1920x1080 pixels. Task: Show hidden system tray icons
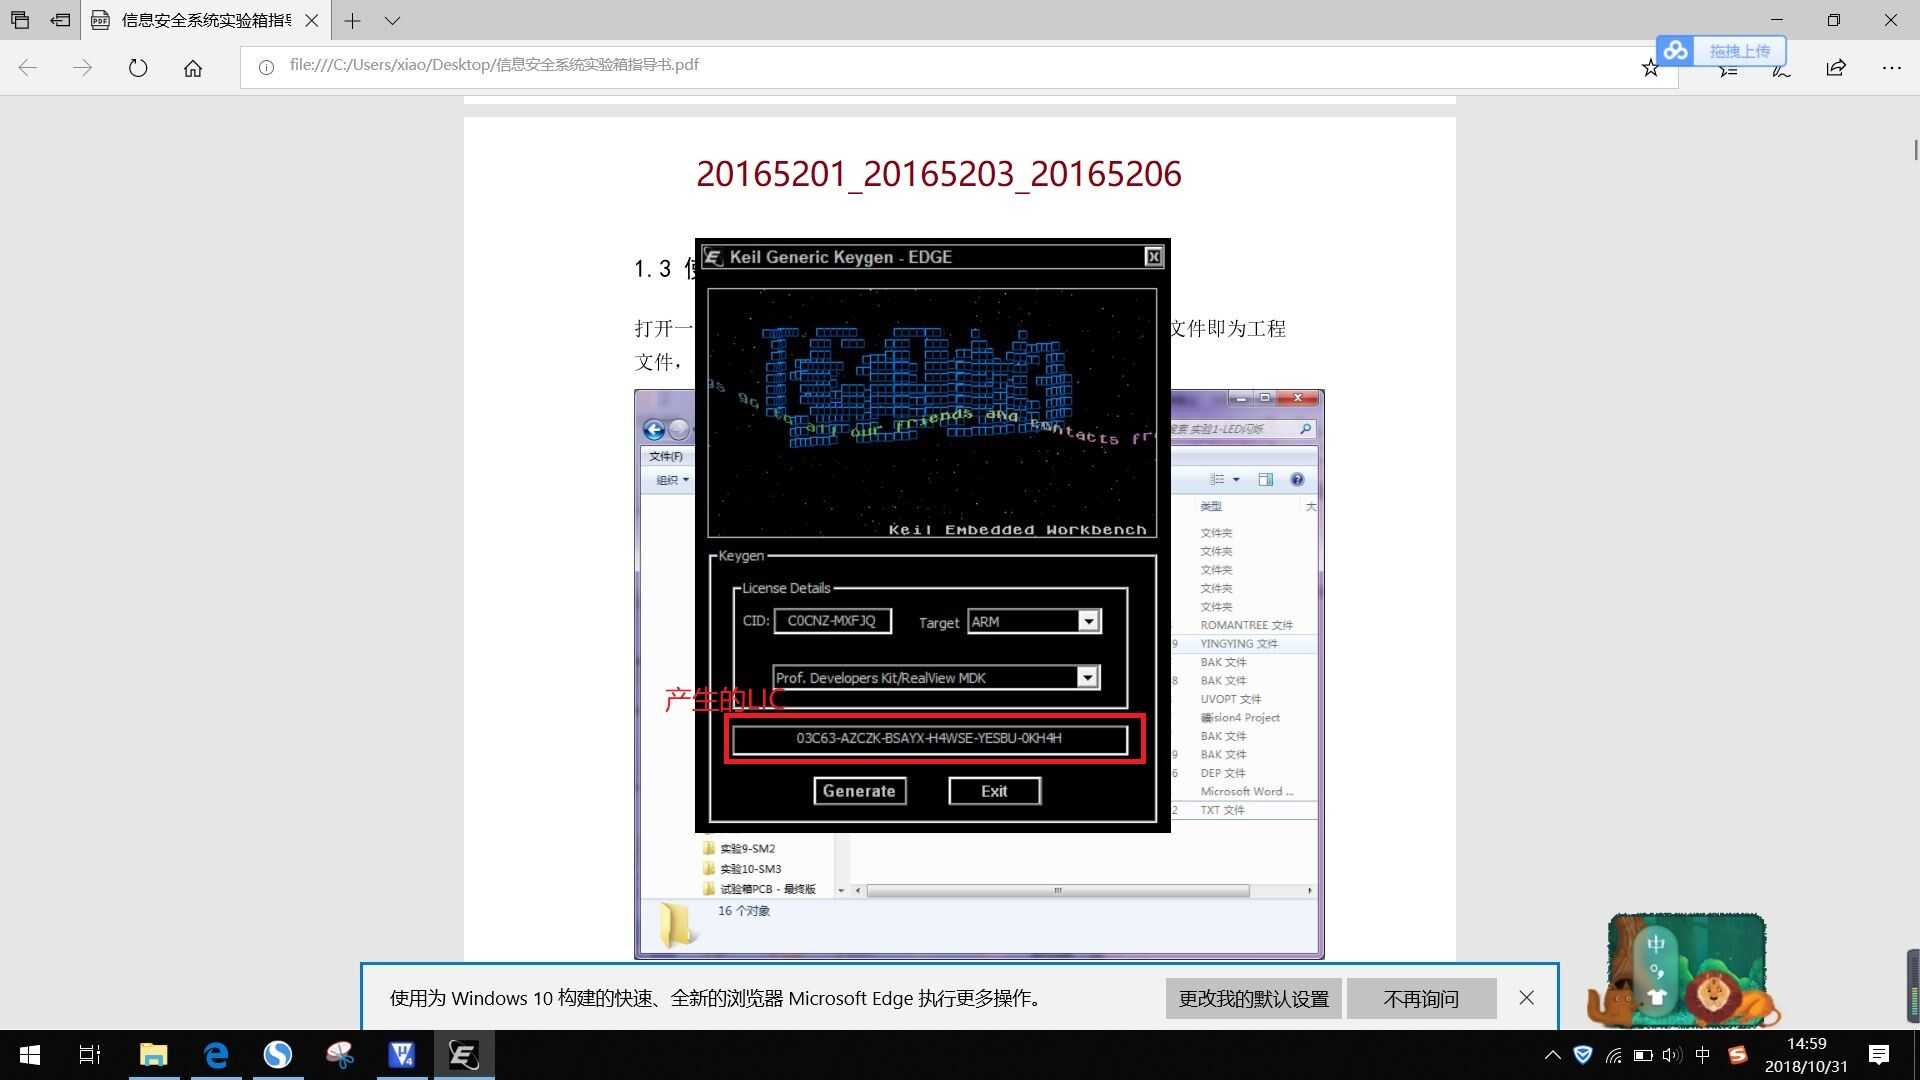click(x=1552, y=1055)
